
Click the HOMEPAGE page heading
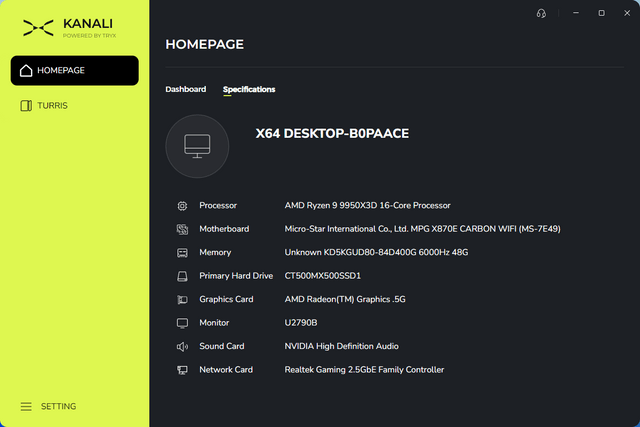204,44
